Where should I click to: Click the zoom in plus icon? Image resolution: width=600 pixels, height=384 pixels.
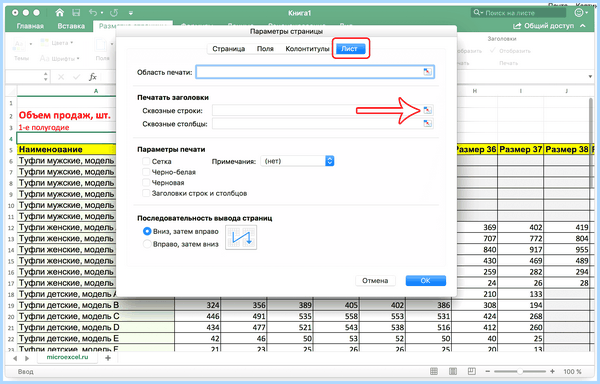pos(552,371)
